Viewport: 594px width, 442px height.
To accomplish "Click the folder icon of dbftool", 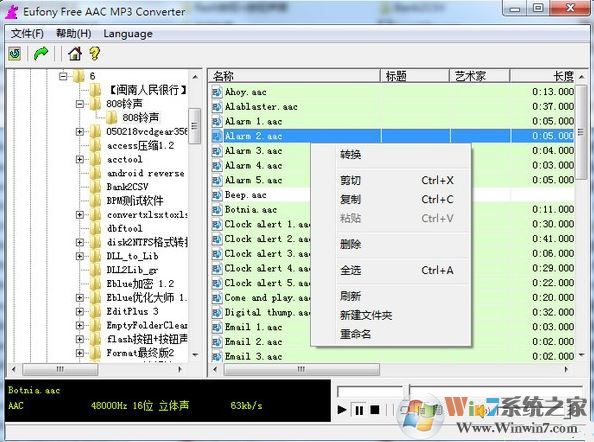I will point(95,228).
